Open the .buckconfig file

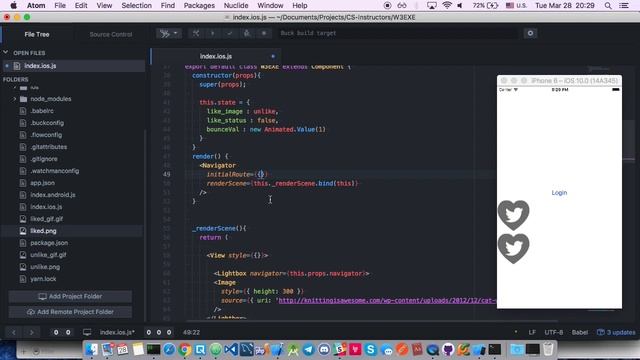[47, 123]
